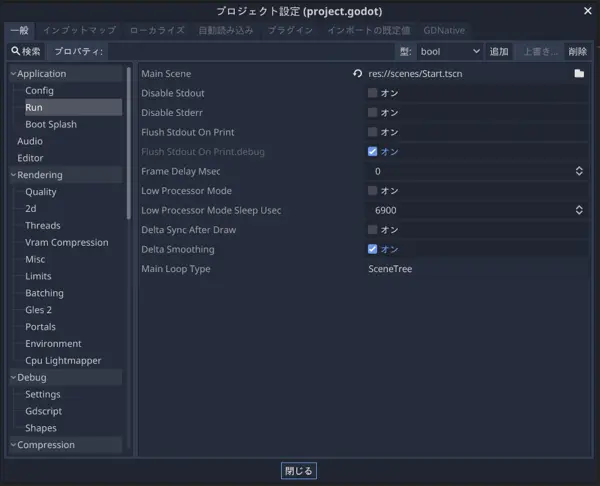600x486 pixels.
Task: Select Shapes under Debug
Action: (x=41, y=428)
